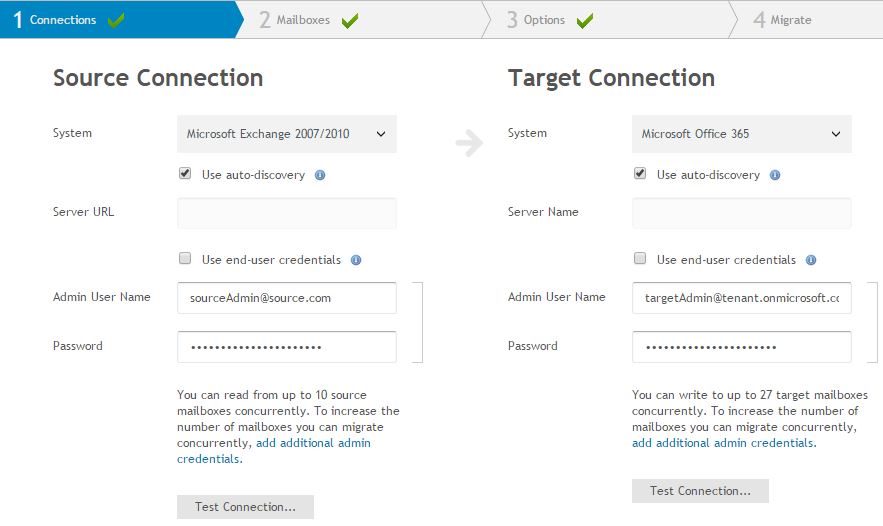Click target add additional admin credentials link
The width and height of the screenshot is (883, 526).
click(x=724, y=443)
